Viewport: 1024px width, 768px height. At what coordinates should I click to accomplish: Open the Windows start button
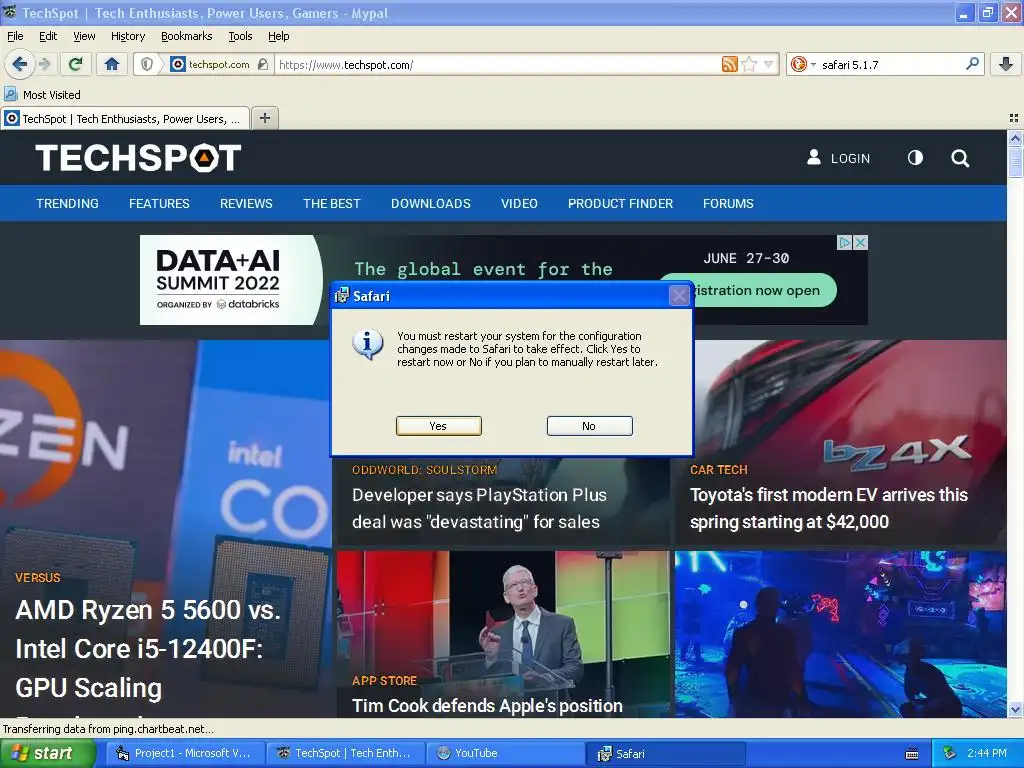pyautogui.click(x=48, y=753)
